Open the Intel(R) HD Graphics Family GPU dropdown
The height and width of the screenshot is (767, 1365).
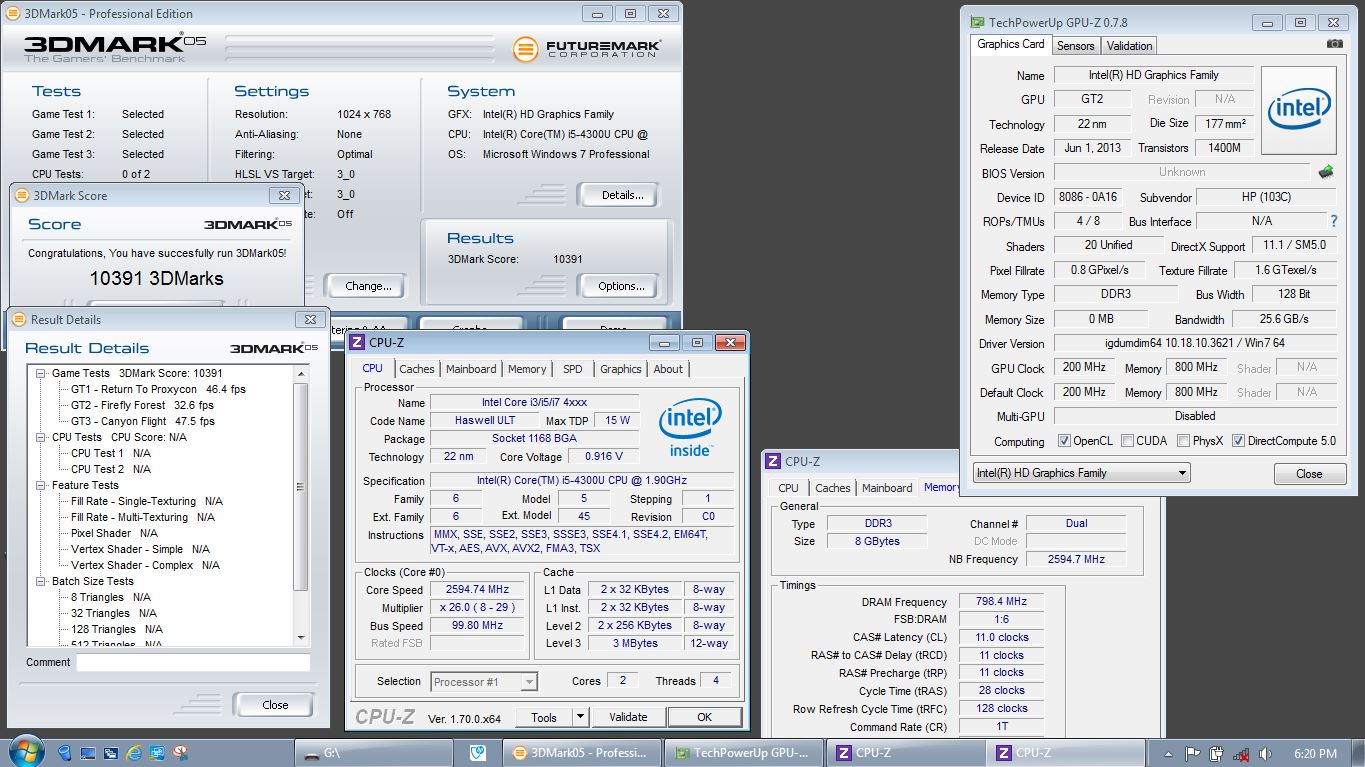(1081, 473)
